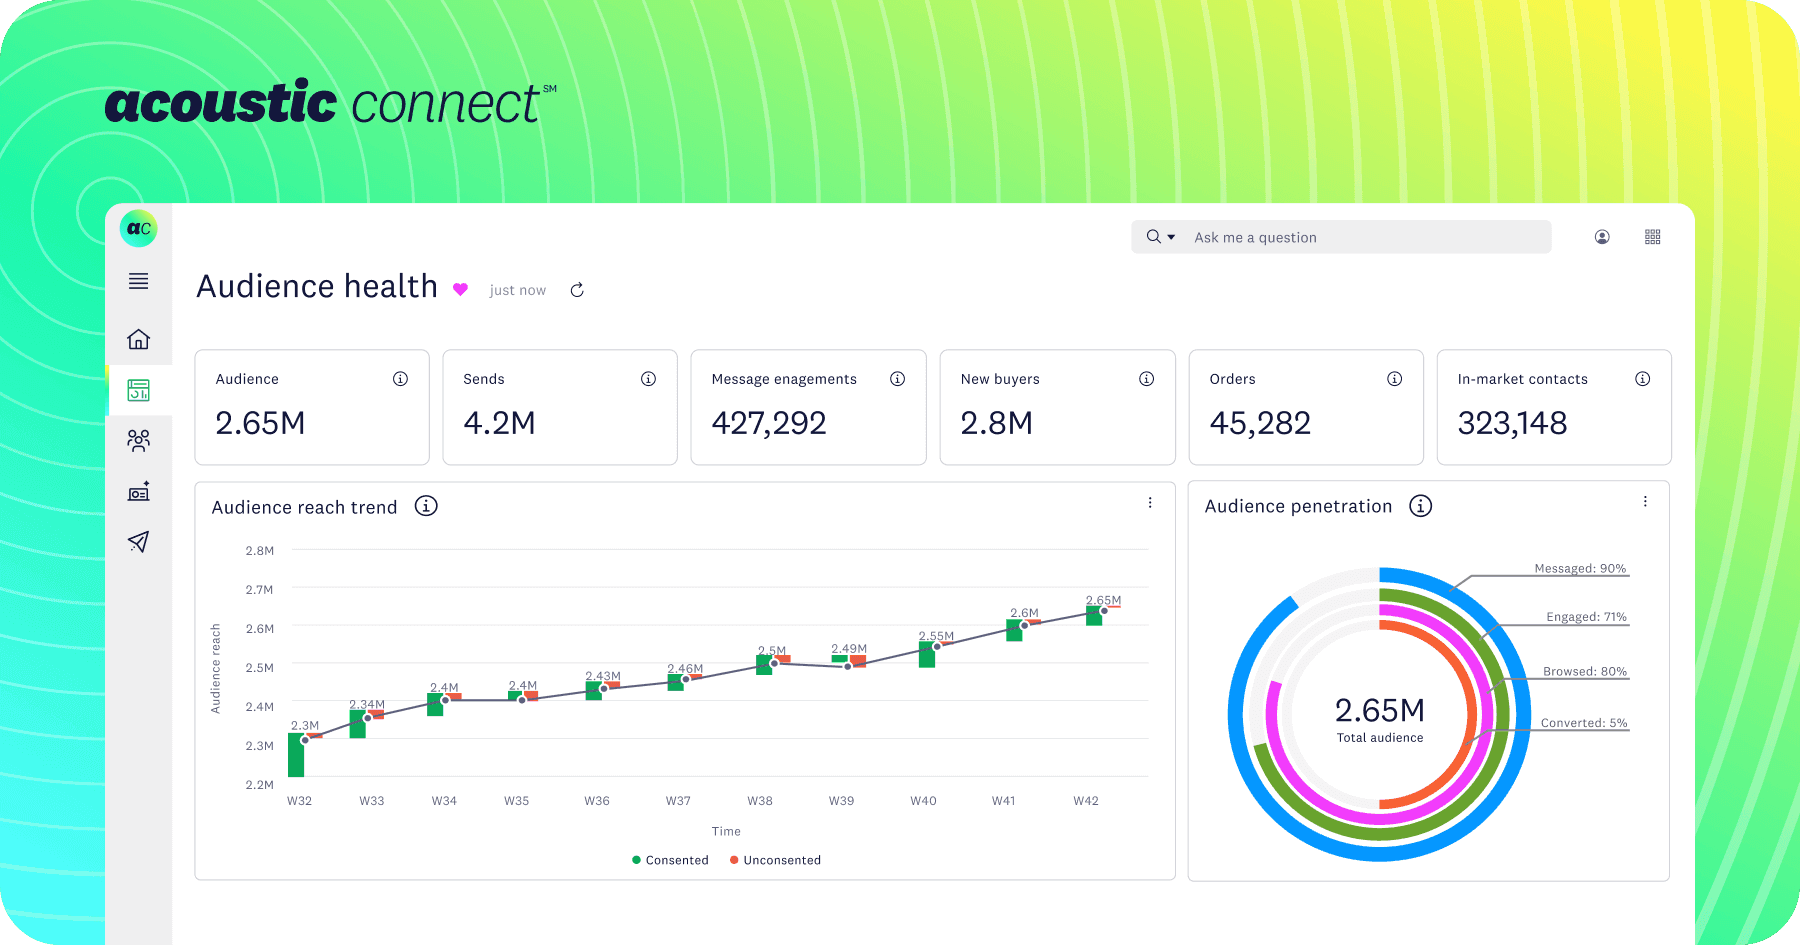Show info for the Orders card
This screenshot has height=945, width=1800.
pyautogui.click(x=1394, y=379)
